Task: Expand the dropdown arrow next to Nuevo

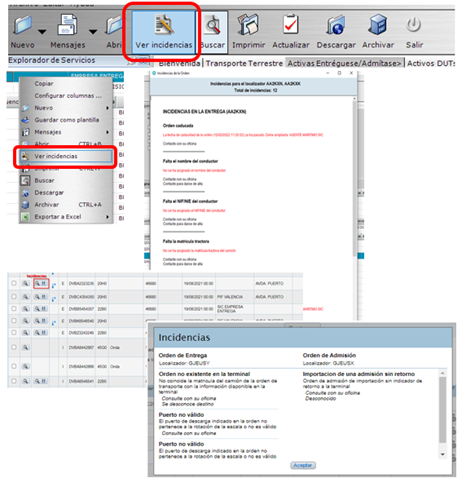Action: (42, 32)
